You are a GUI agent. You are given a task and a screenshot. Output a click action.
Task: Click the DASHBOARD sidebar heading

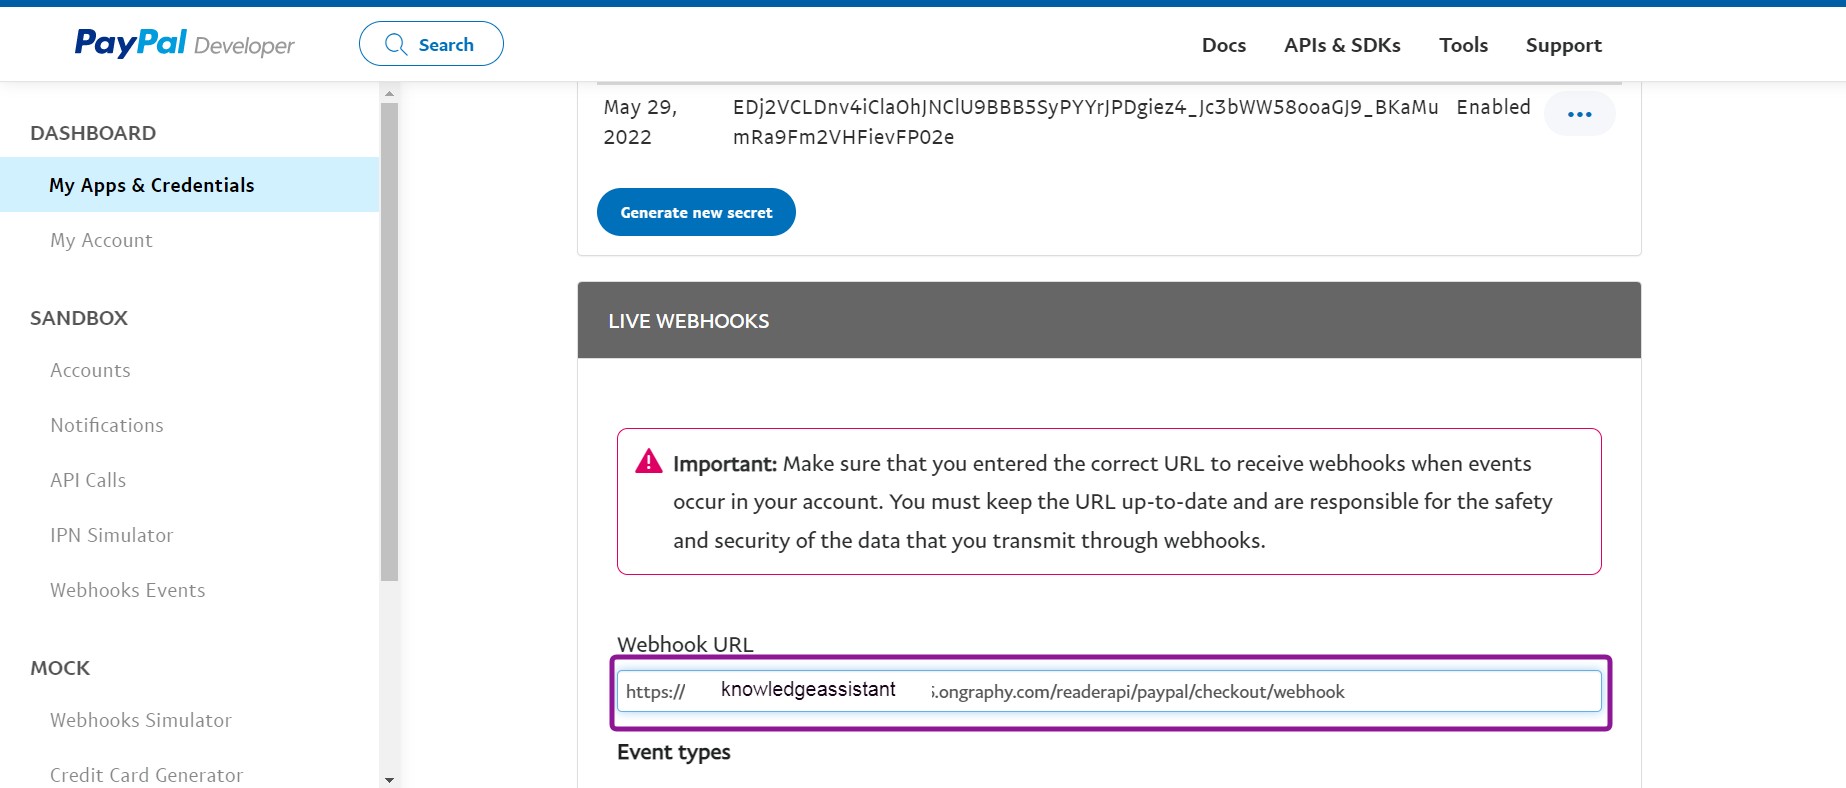pyautogui.click(x=93, y=133)
